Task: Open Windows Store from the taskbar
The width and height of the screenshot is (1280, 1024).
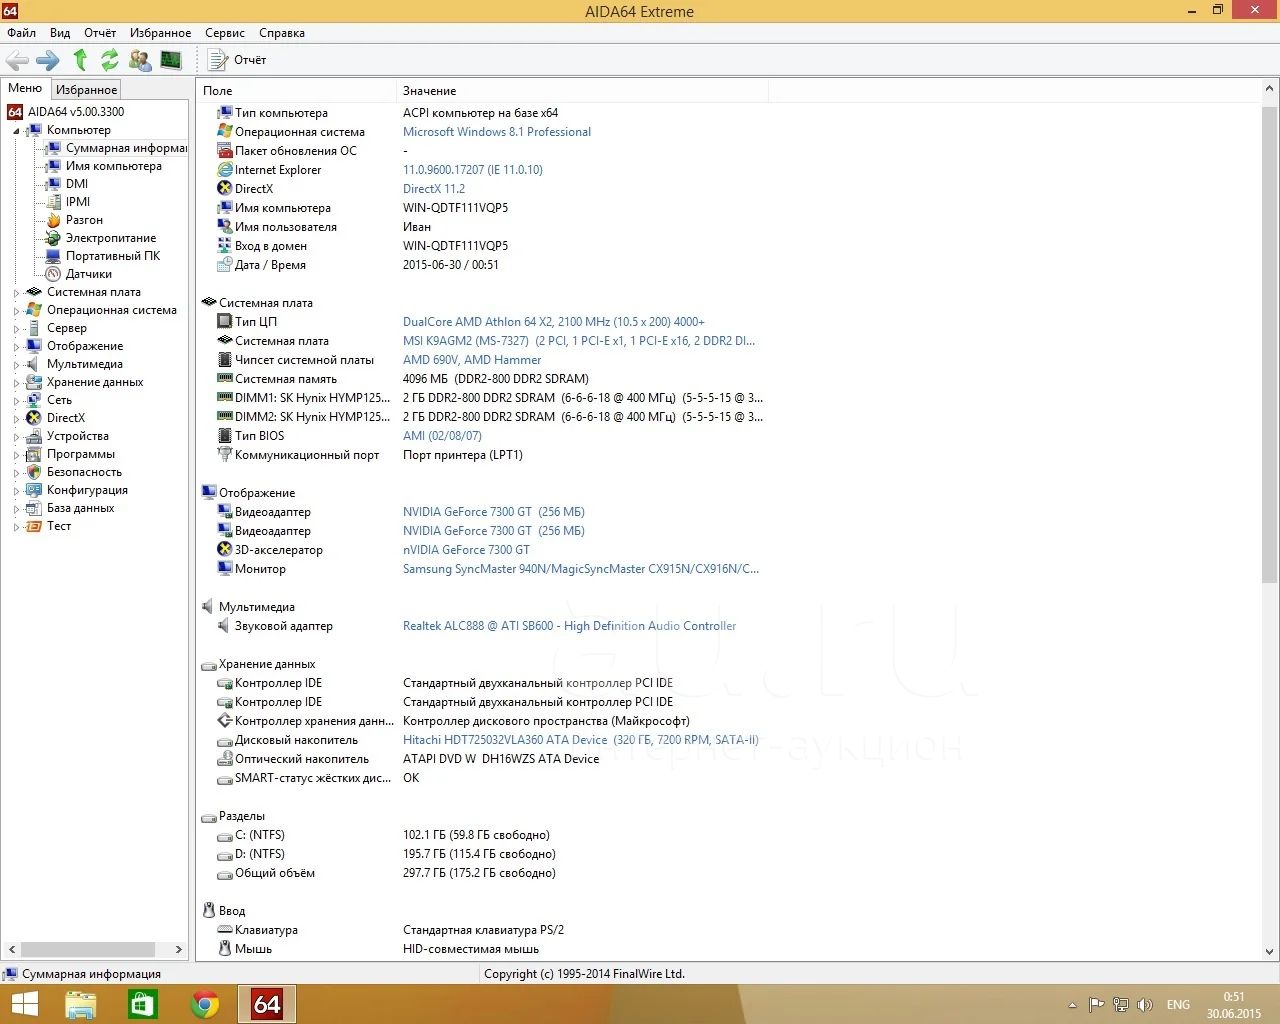Action: pyautogui.click(x=142, y=1004)
